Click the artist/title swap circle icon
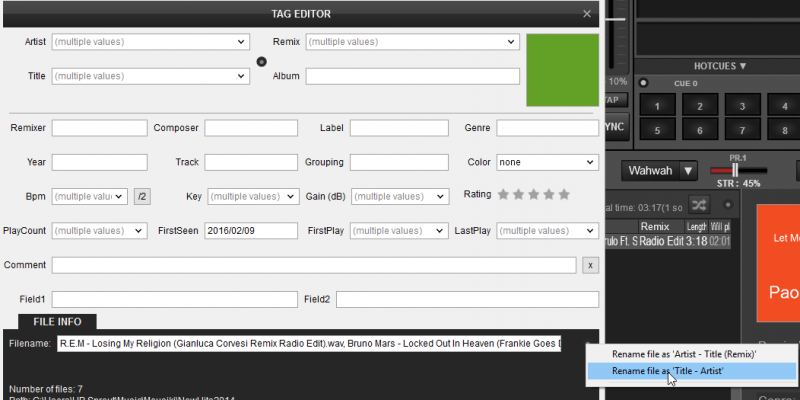 pyautogui.click(x=262, y=61)
